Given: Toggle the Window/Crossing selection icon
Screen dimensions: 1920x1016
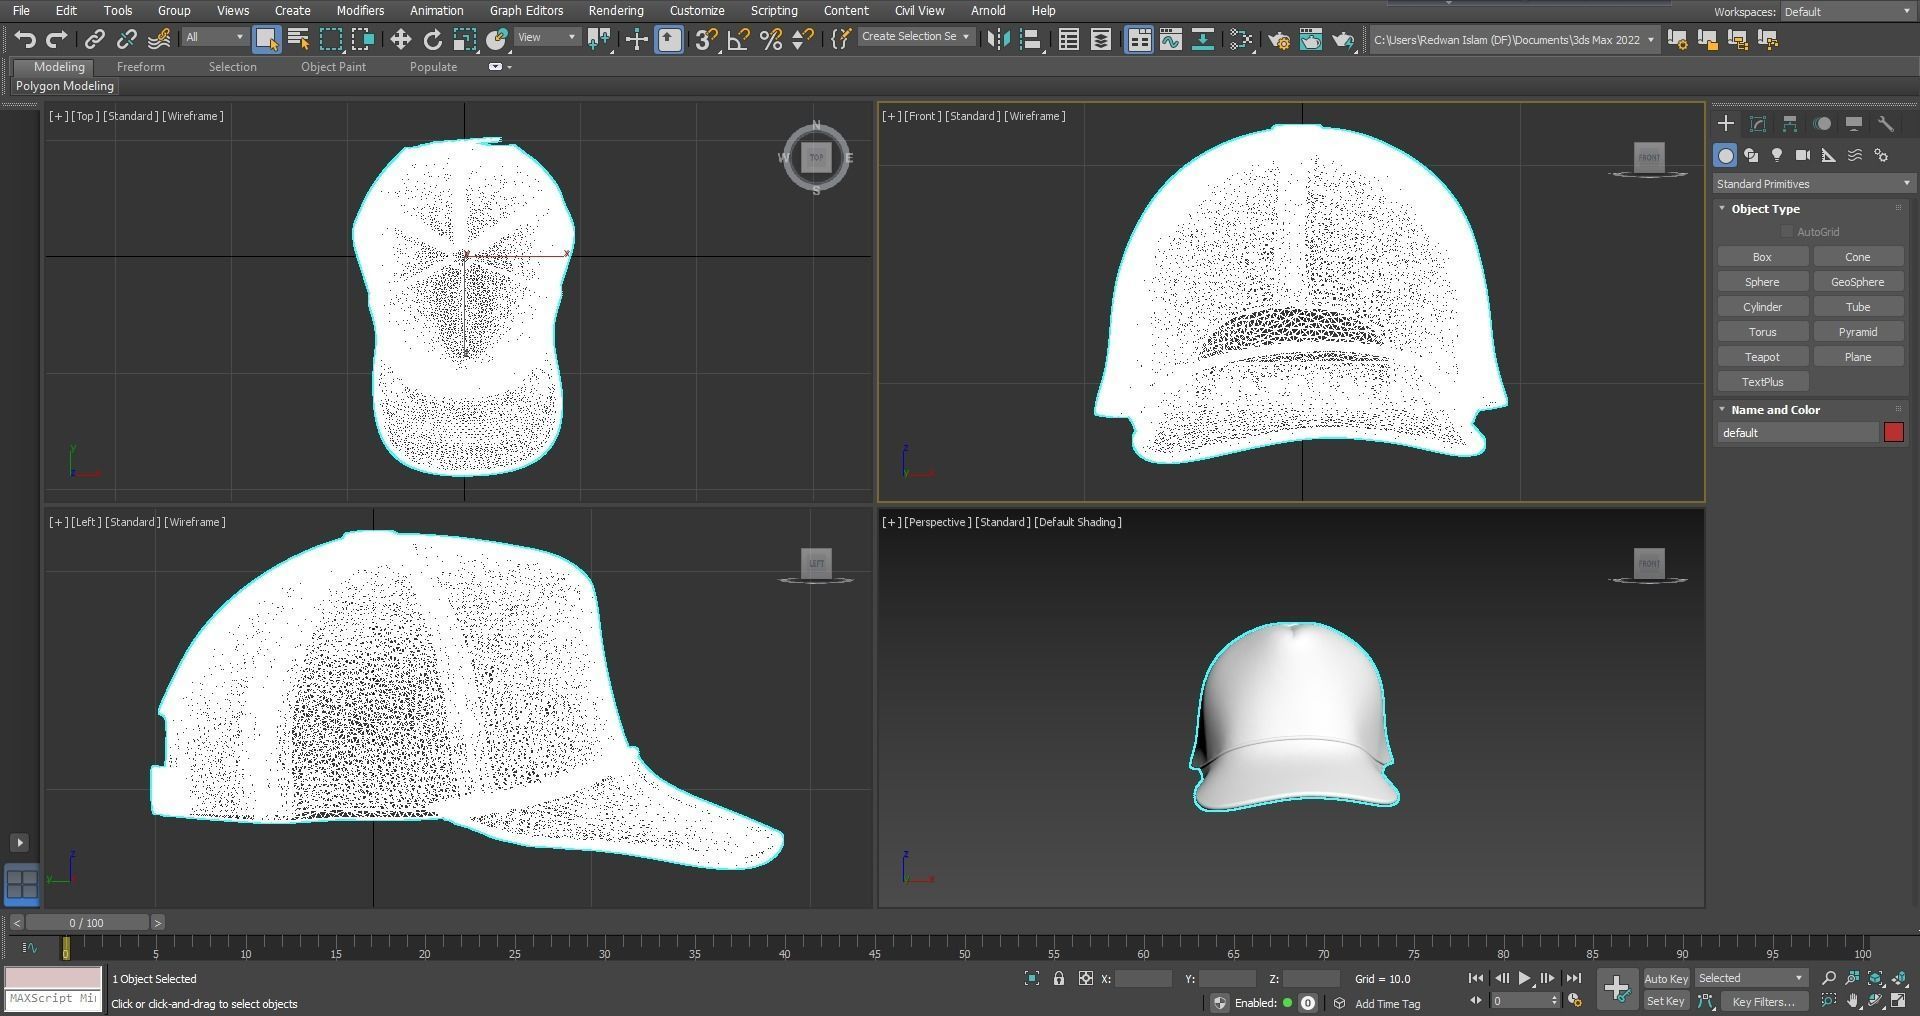Looking at the screenshot, I should pos(363,39).
